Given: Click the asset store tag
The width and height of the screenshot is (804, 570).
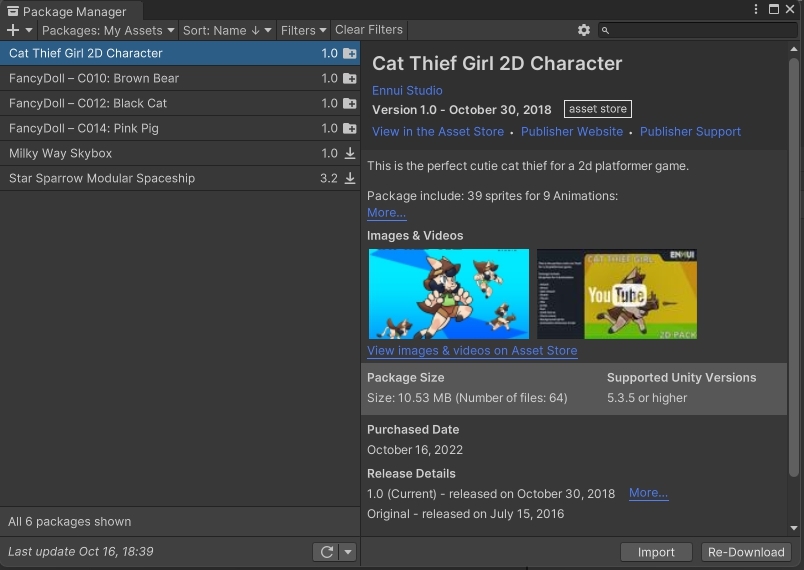Looking at the screenshot, I should click(x=598, y=109).
